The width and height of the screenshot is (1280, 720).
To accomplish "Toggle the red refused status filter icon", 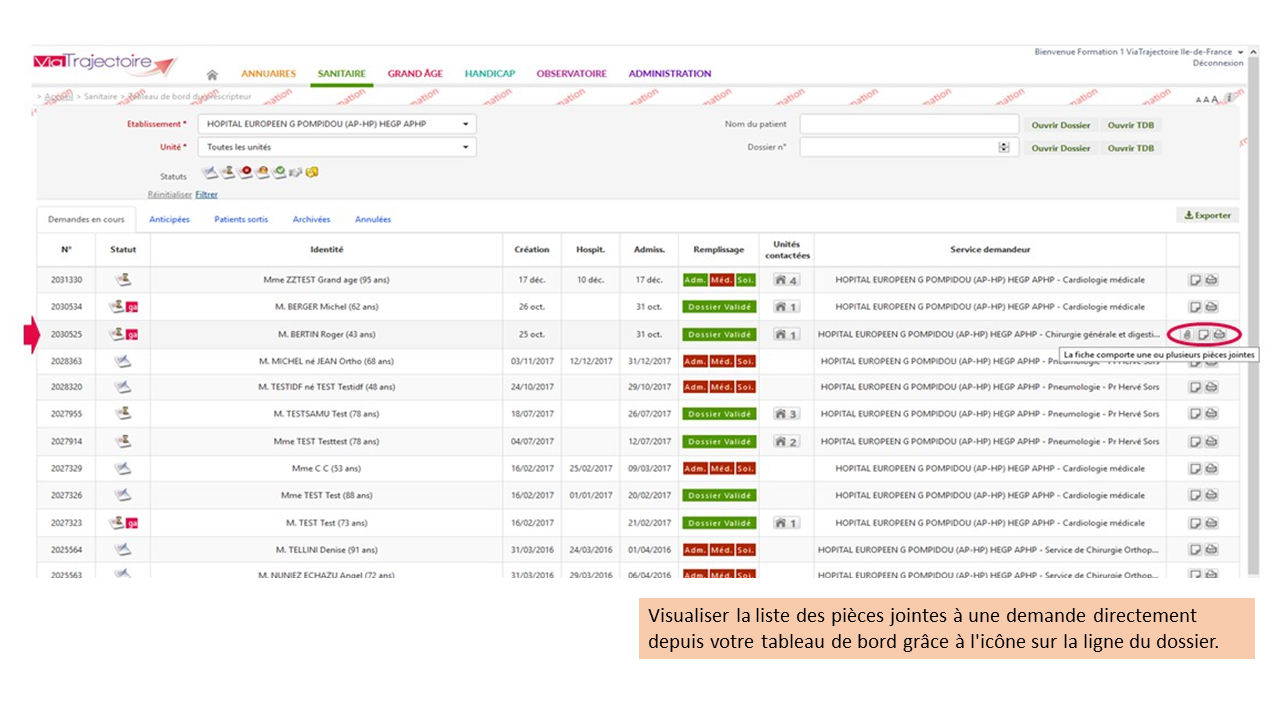I will tap(245, 172).
